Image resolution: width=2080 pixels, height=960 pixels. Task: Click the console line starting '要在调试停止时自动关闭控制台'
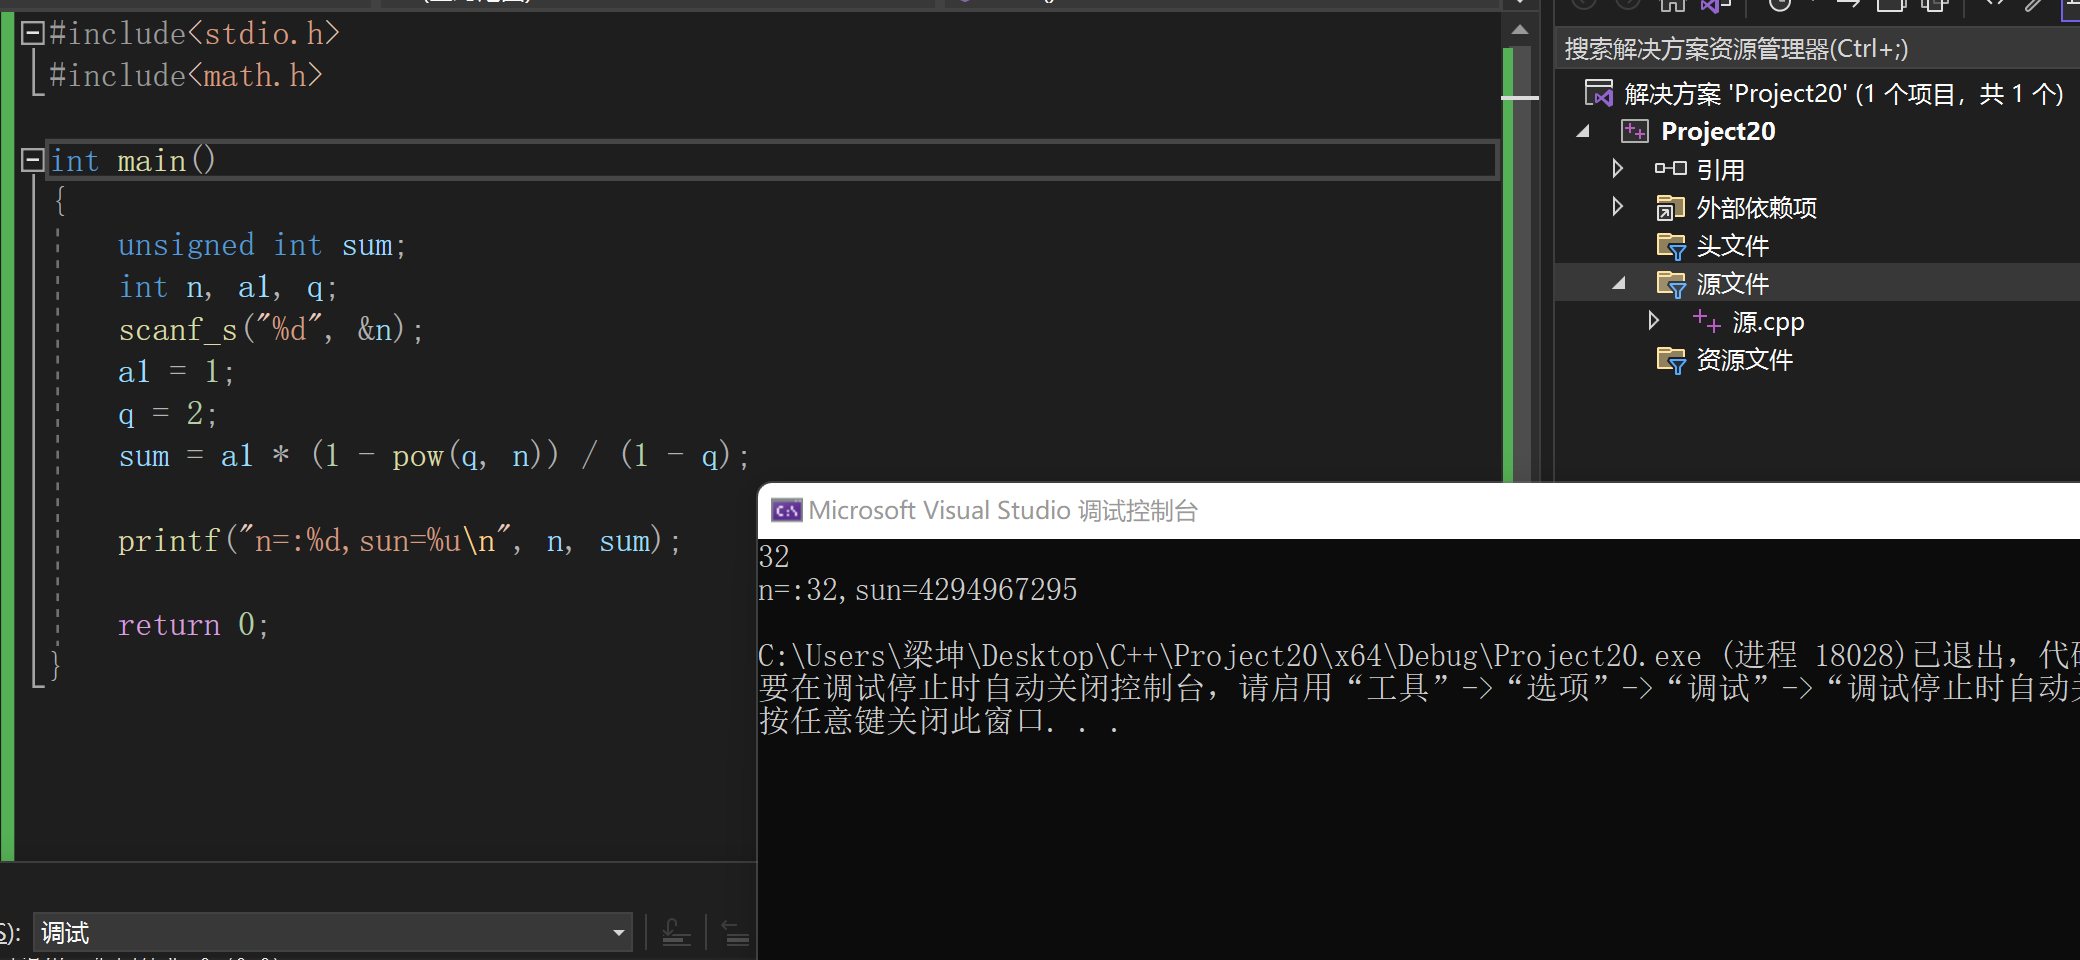[1419, 688]
